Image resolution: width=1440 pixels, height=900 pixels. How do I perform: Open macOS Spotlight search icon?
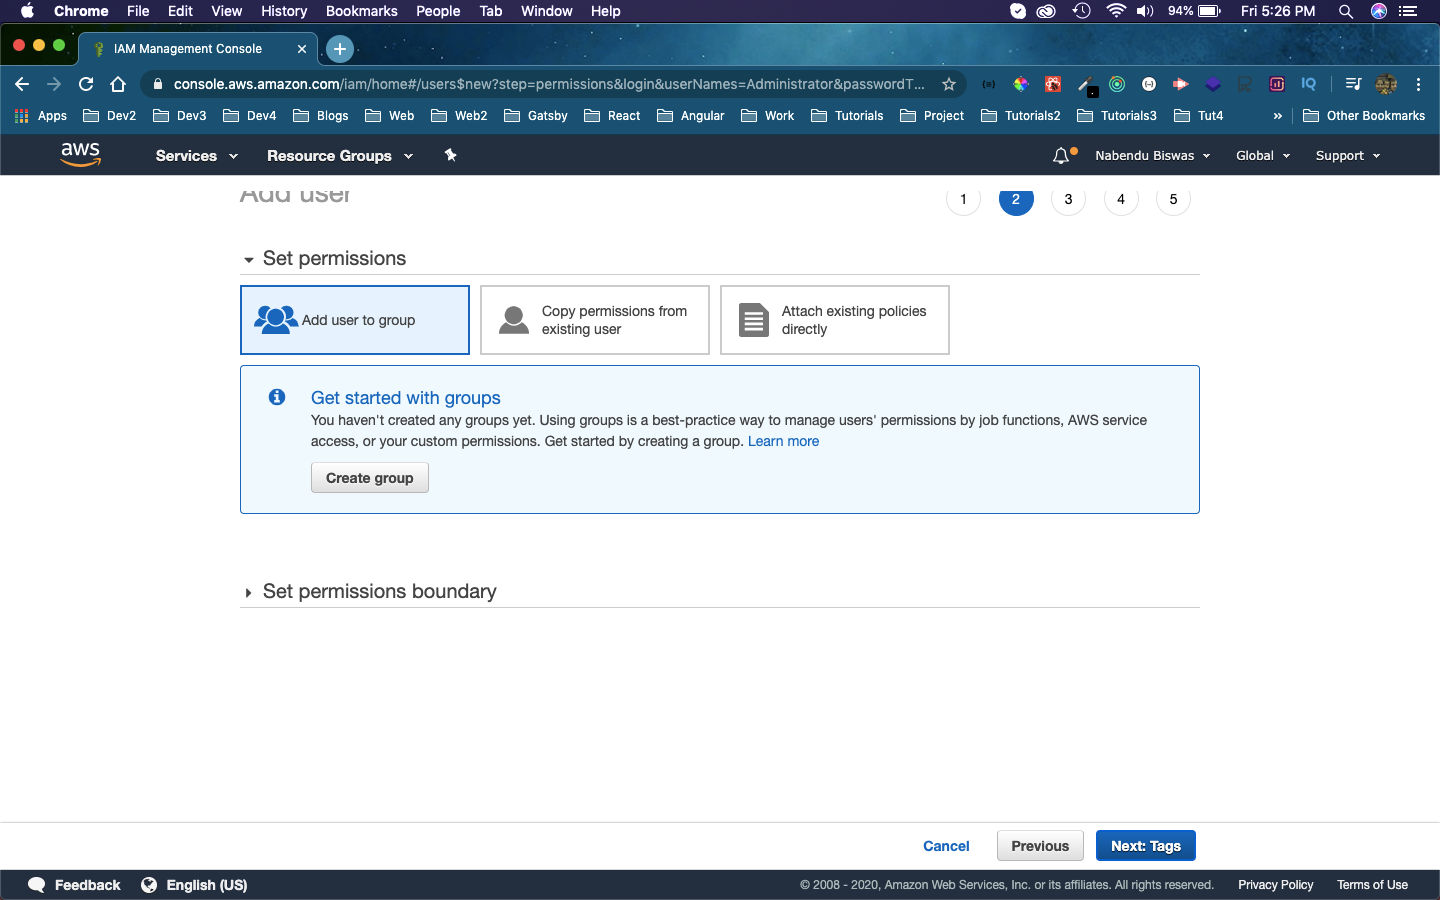coord(1346,11)
